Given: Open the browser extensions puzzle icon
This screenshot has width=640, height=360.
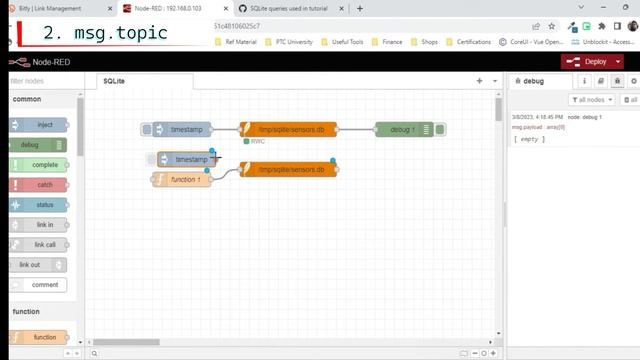Looking at the screenshot, I should [602, 27].
